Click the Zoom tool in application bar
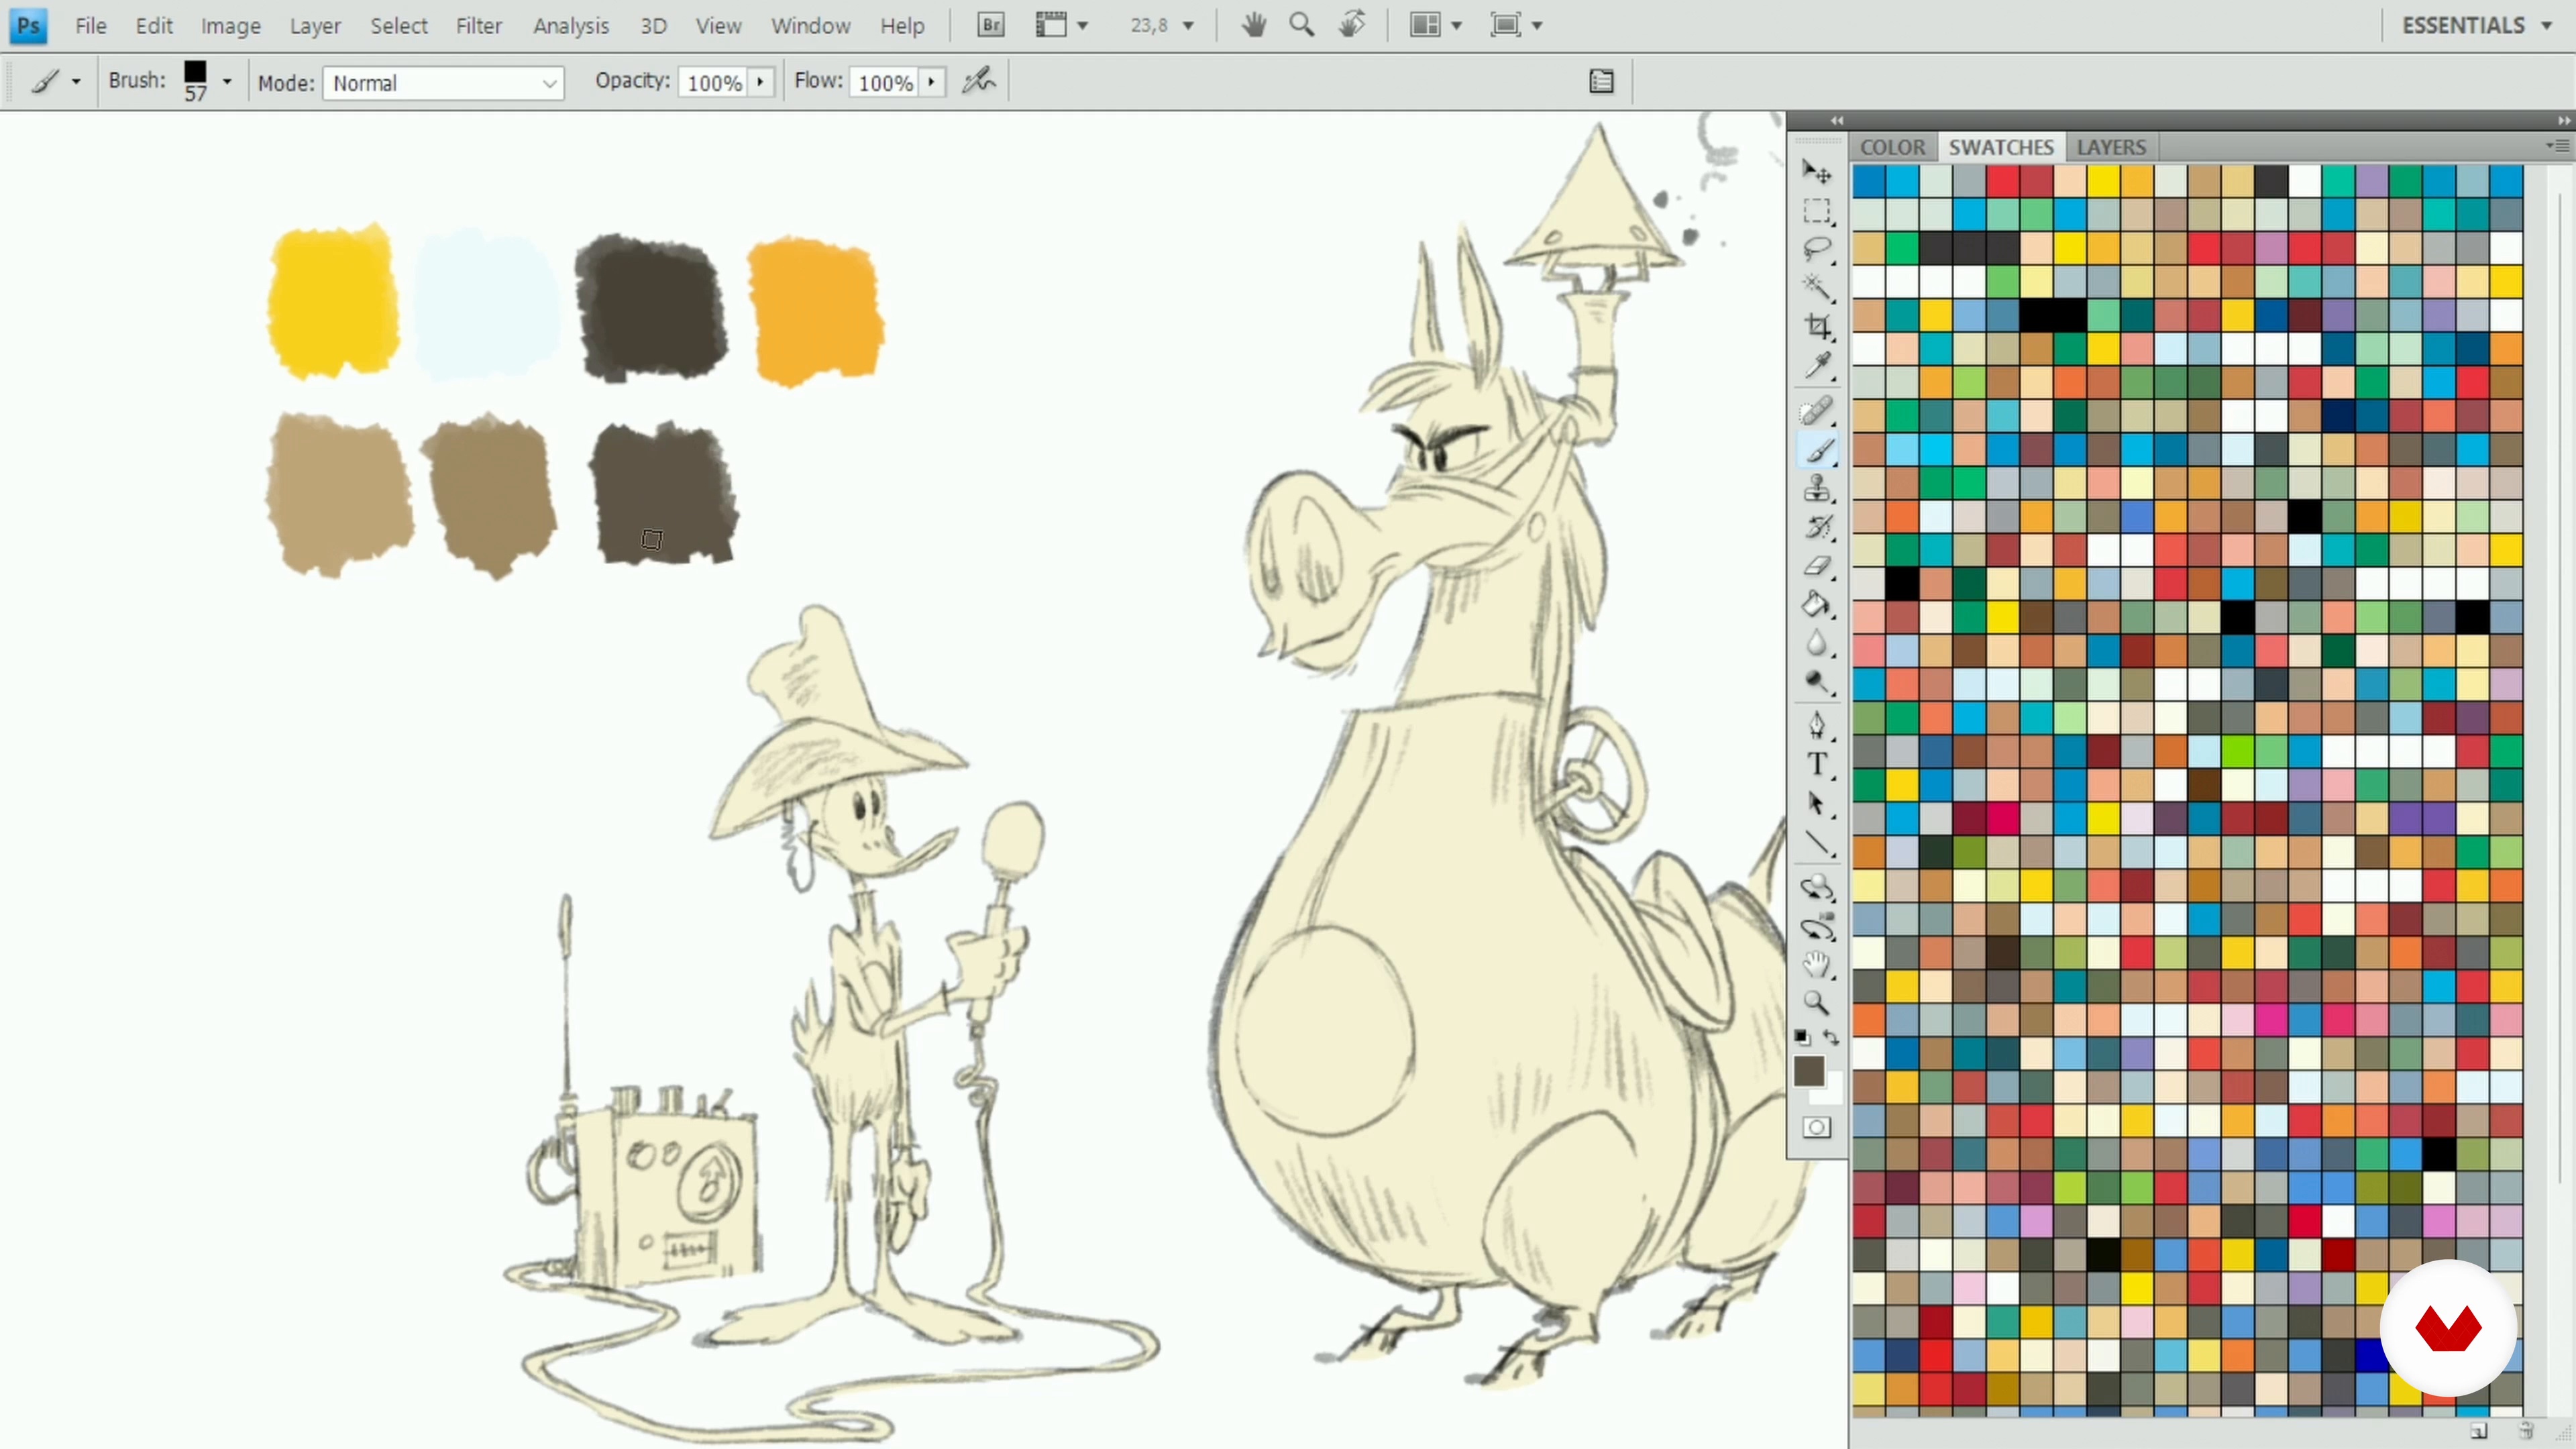 click(x=1302, y=25)
